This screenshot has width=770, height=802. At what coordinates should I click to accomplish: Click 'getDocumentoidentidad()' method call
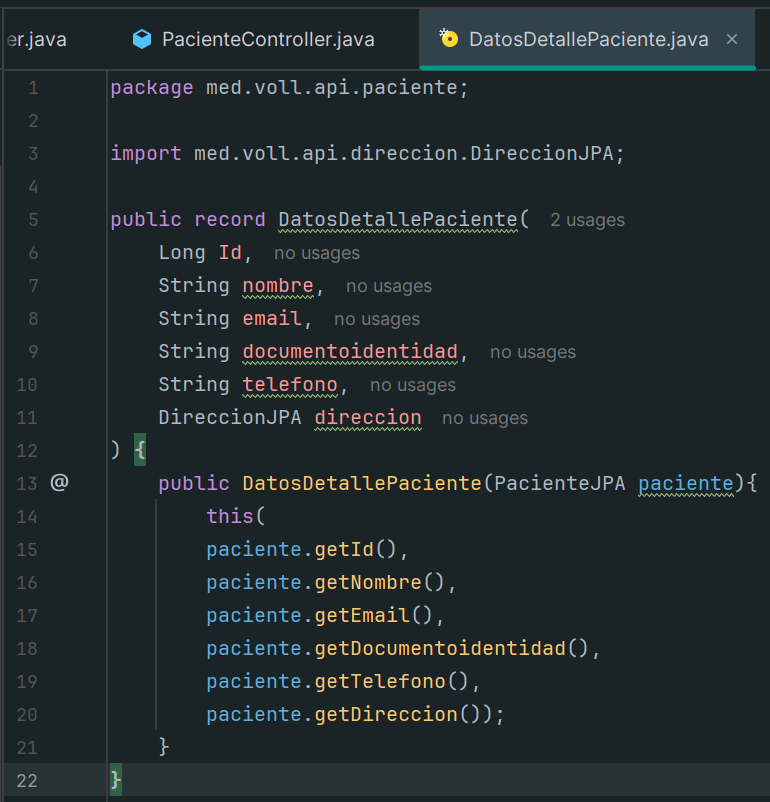coord(451,649)
